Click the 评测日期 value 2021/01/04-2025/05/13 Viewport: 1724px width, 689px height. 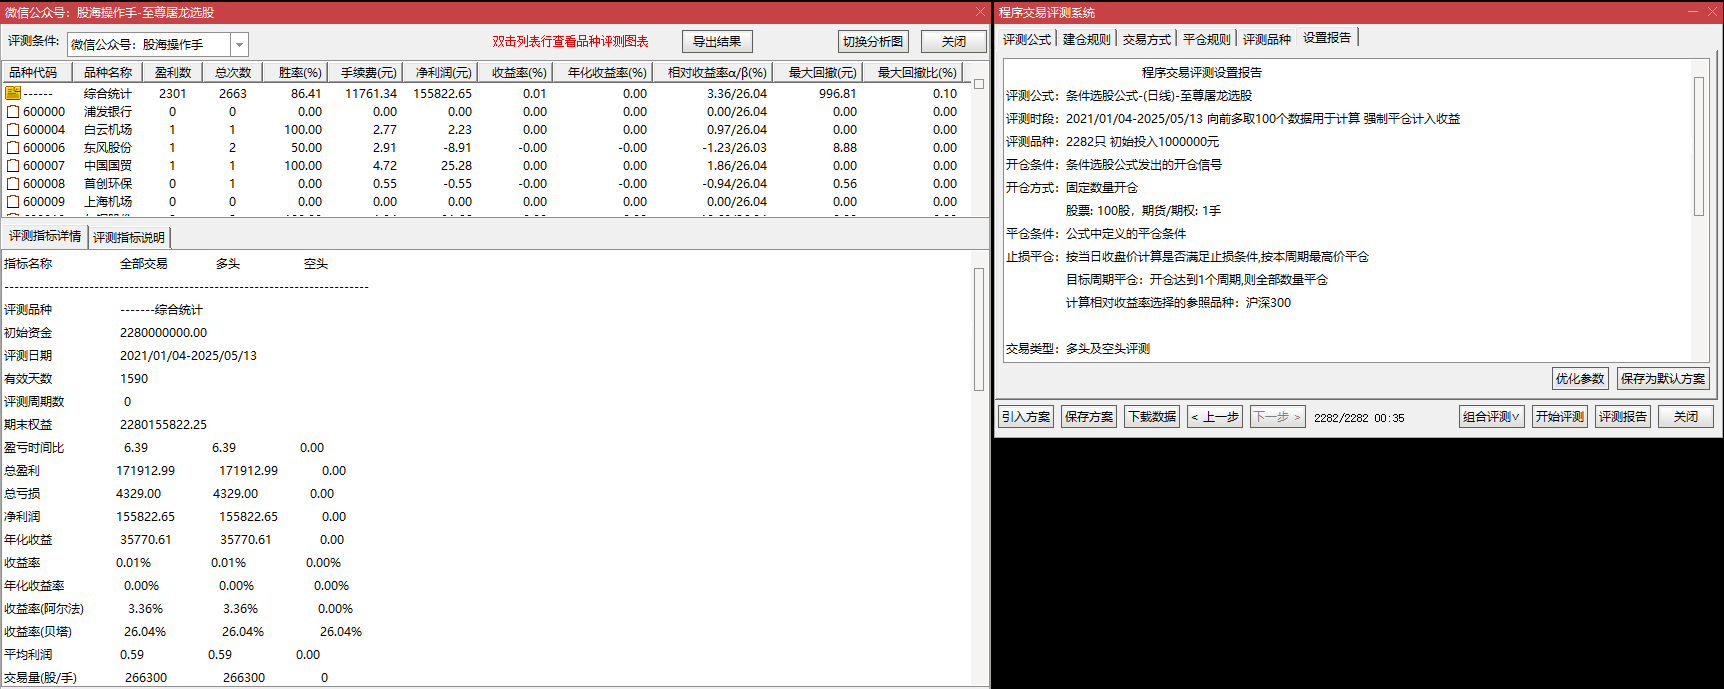[x=188, y=356]
